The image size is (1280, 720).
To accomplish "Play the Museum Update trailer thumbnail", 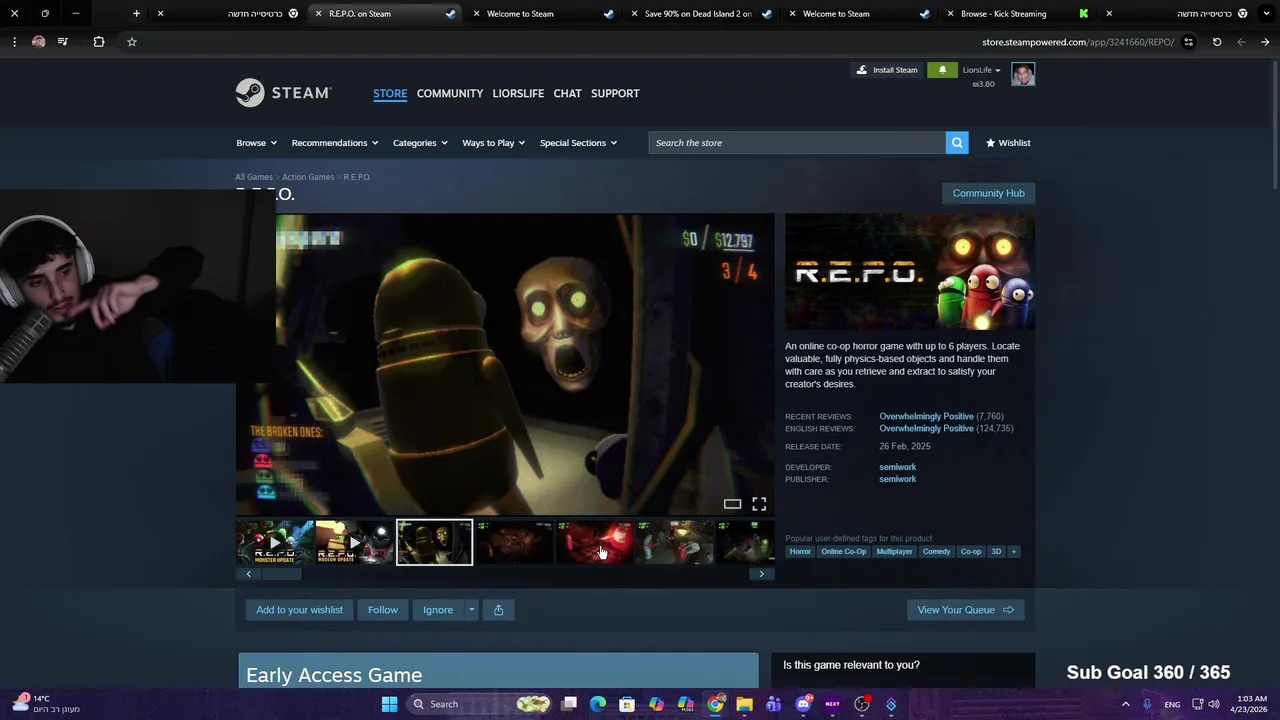I will pos(354,542).
